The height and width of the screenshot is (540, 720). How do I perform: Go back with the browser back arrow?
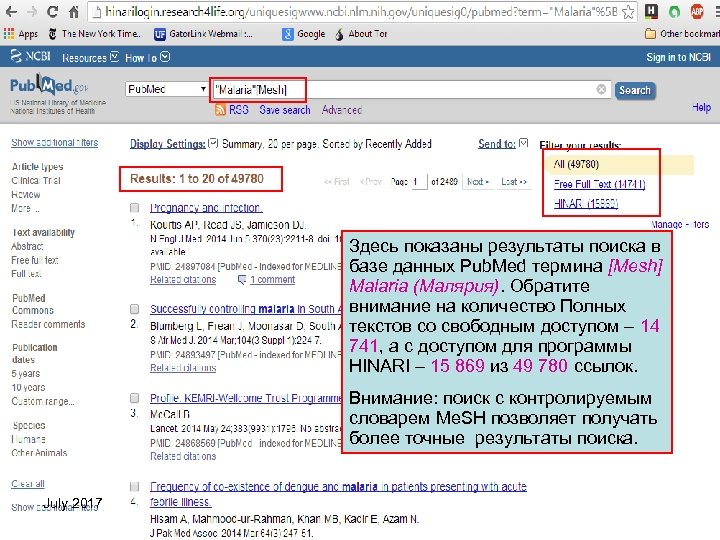(11, 12)
